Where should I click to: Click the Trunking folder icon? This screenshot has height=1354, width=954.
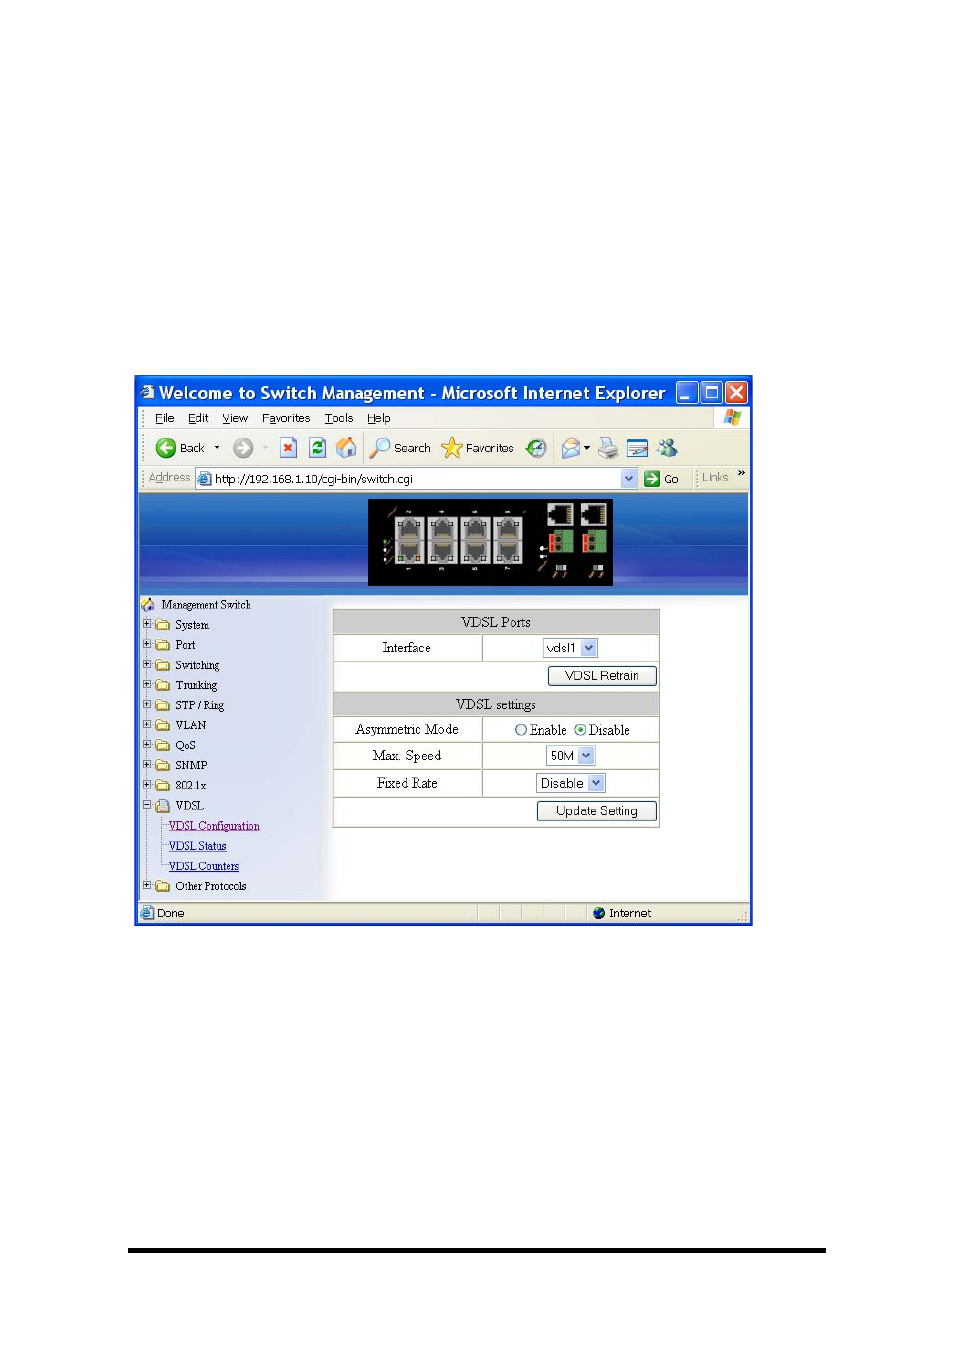pyautogui.click(x=162, y=685)
